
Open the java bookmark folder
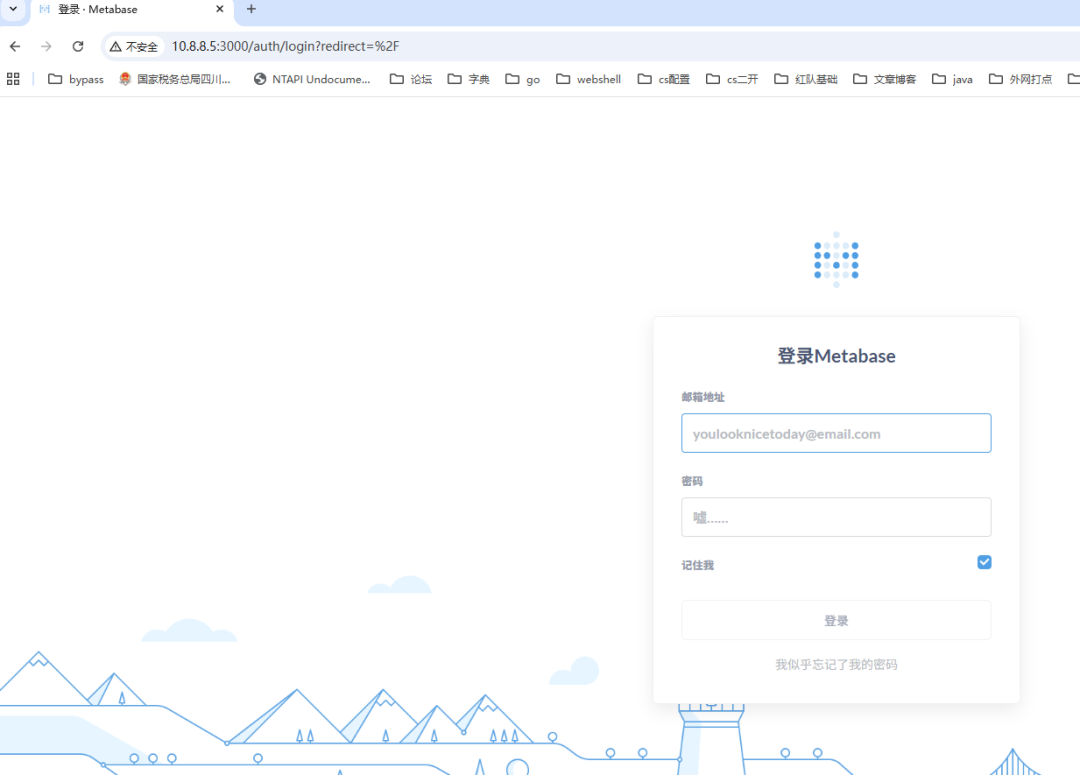[952, 79]
